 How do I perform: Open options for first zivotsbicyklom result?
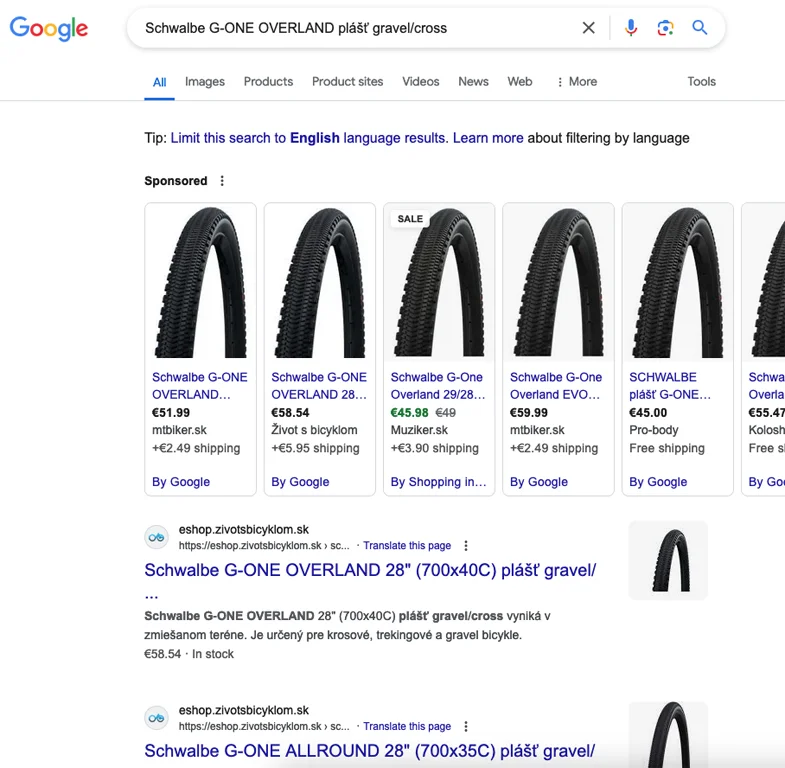pos(466,546)
